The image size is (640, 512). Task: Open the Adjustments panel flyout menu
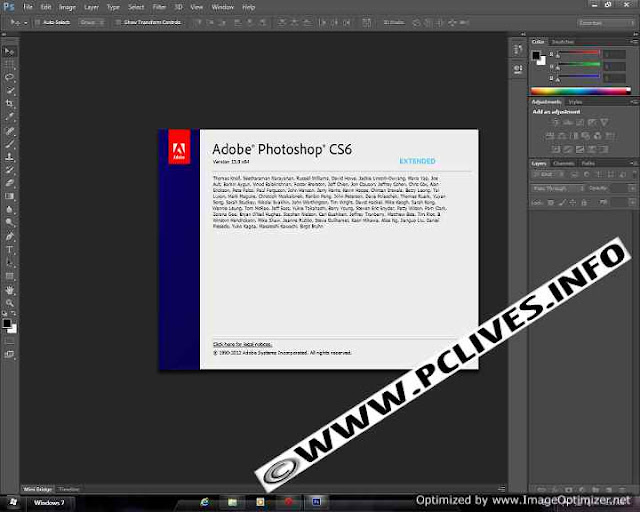tap(634, 102)
